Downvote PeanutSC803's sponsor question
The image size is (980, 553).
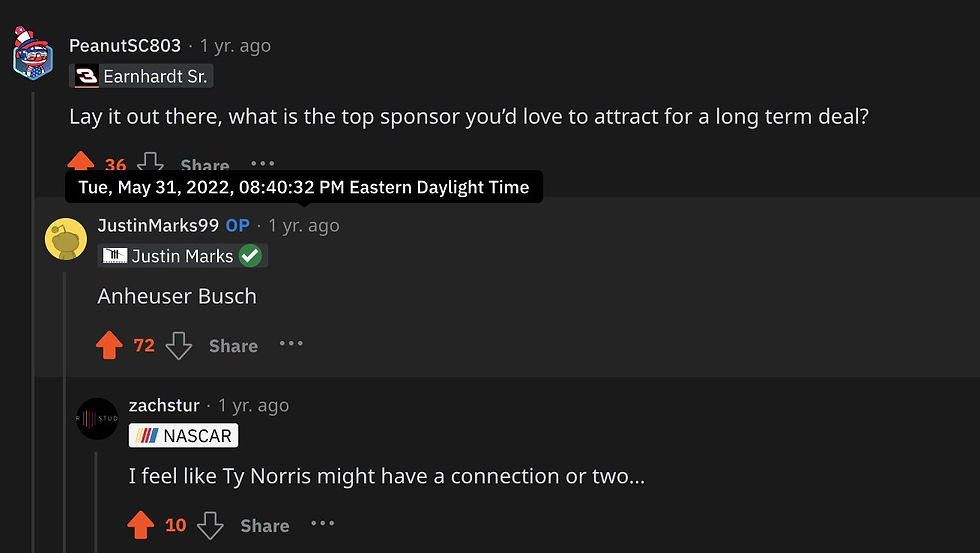[150, 164]
